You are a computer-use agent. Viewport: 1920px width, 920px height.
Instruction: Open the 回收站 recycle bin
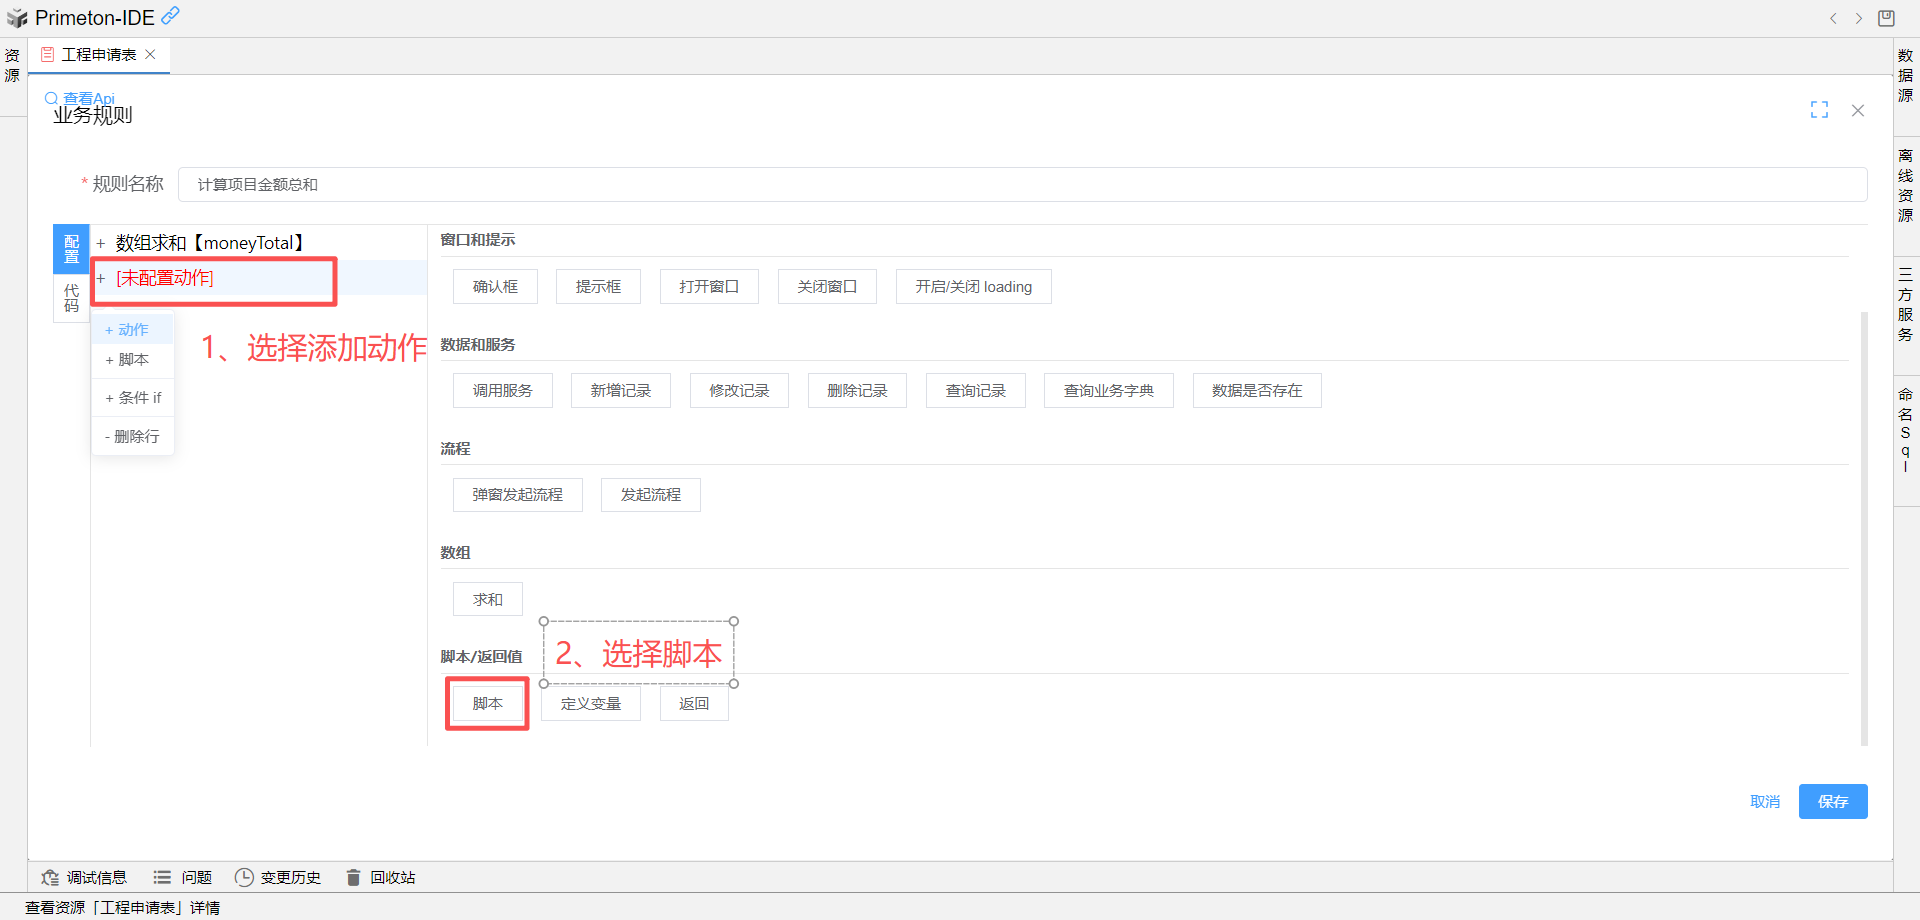[380, 877]
